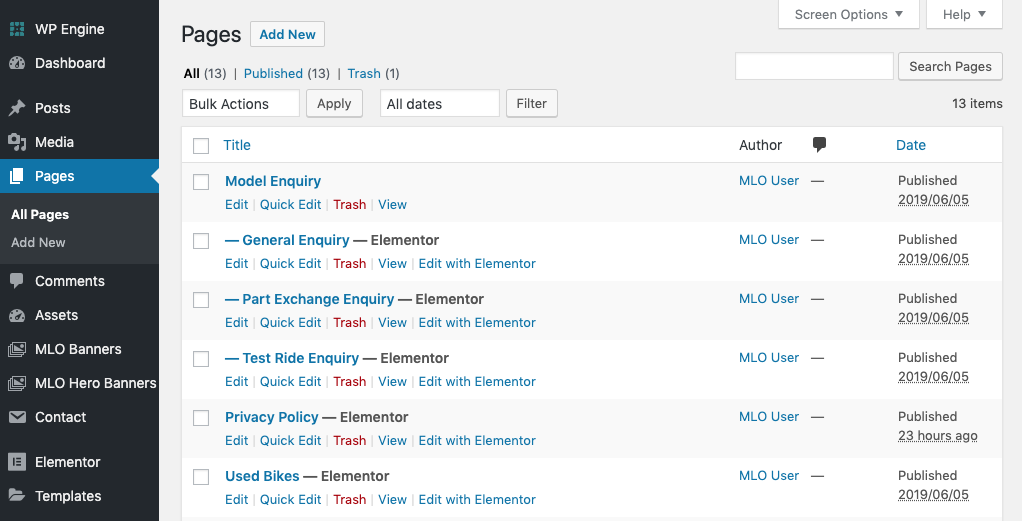Viewport: 1022px width, 521px height.
Task: Expand the Screen Options panel
Action: pos(849,14)
